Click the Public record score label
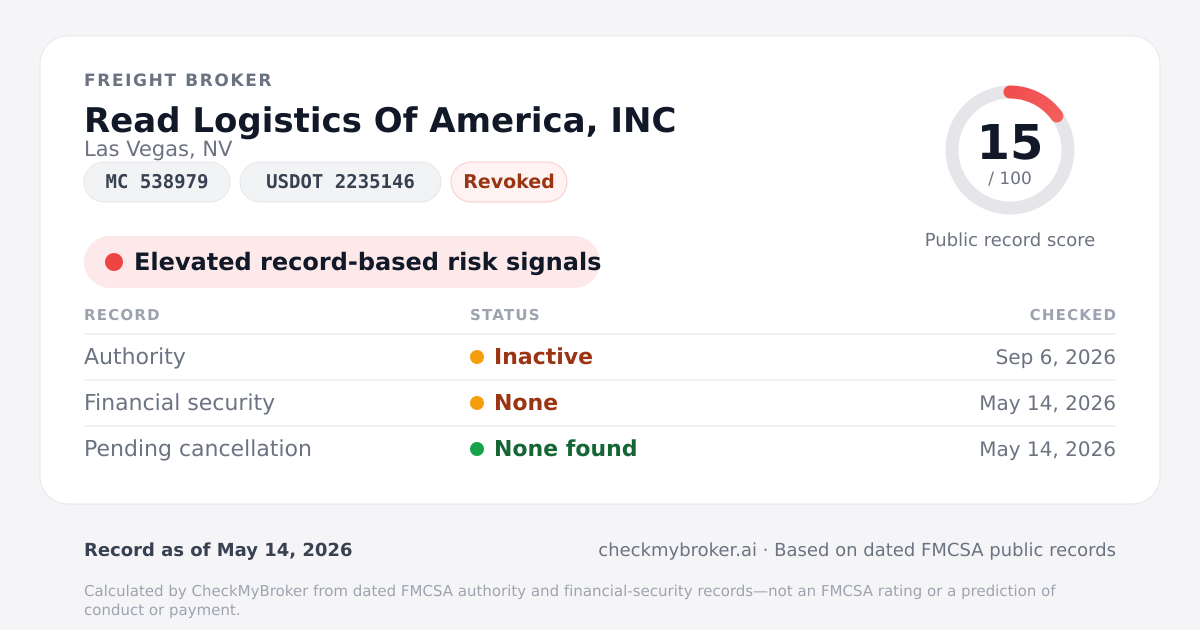The image size is (1200, 630). click(1010, 240)
